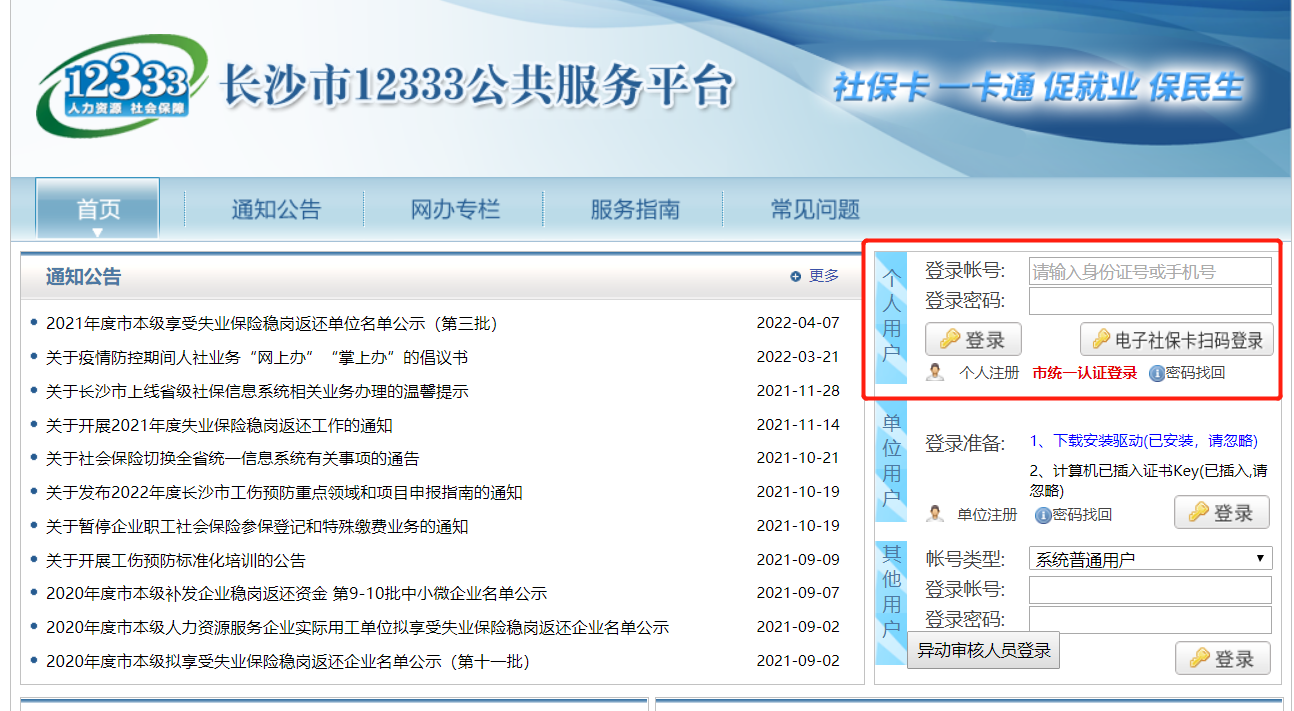The image size is (1294, 711).
Task: Click info icon beside personal 密码找回
Action: [x=1156, y=373]
